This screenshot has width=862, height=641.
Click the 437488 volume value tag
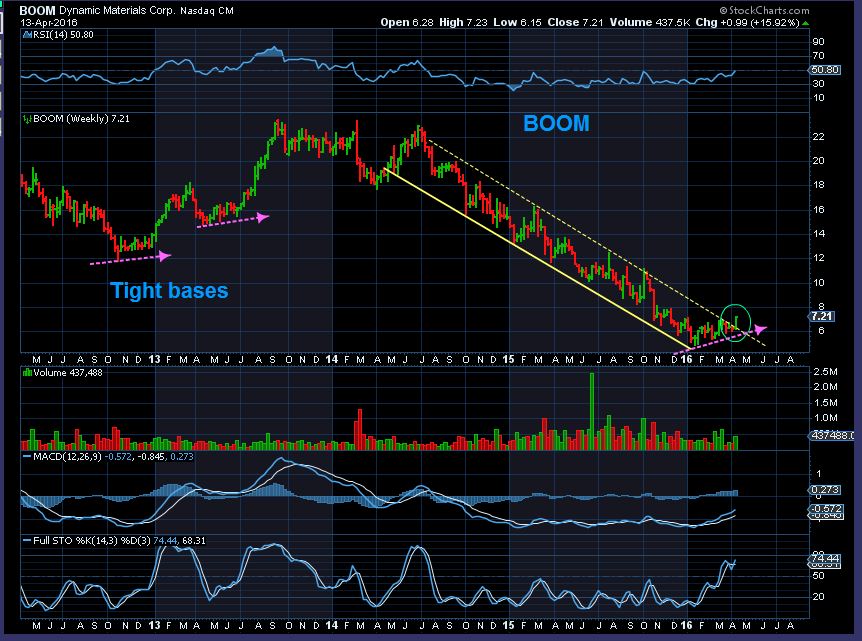[x=831, y=435]
